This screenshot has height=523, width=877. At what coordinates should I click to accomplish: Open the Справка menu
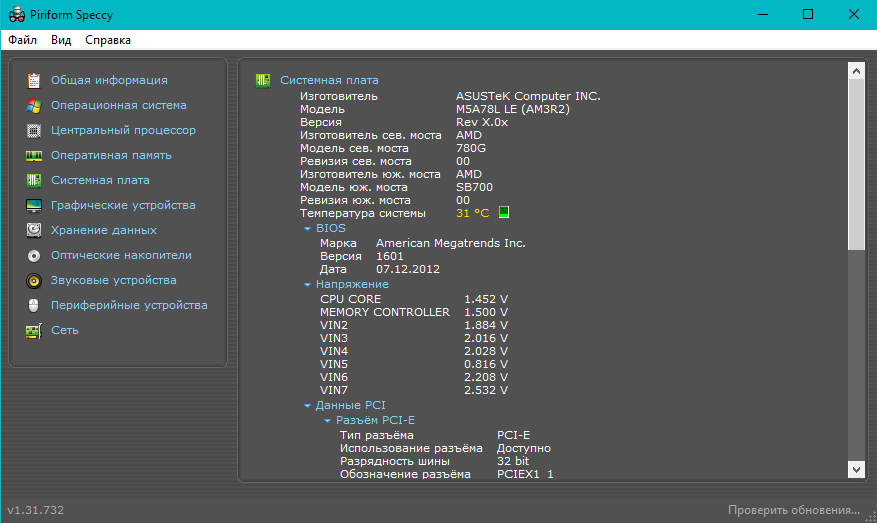click(108, 40)
